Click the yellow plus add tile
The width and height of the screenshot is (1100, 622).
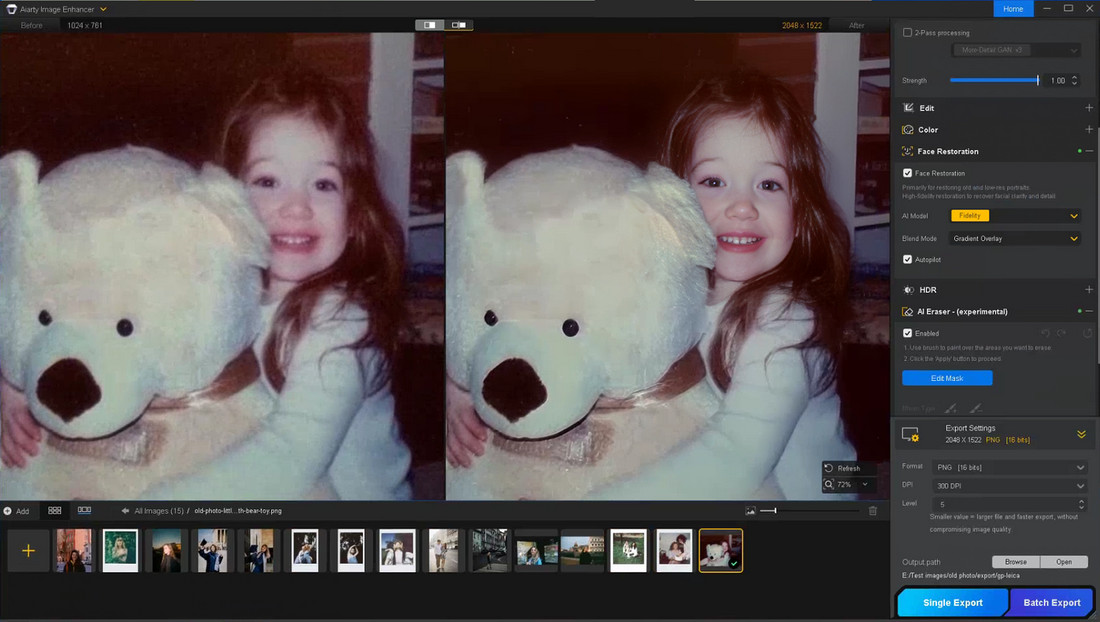tap(28, 550)
